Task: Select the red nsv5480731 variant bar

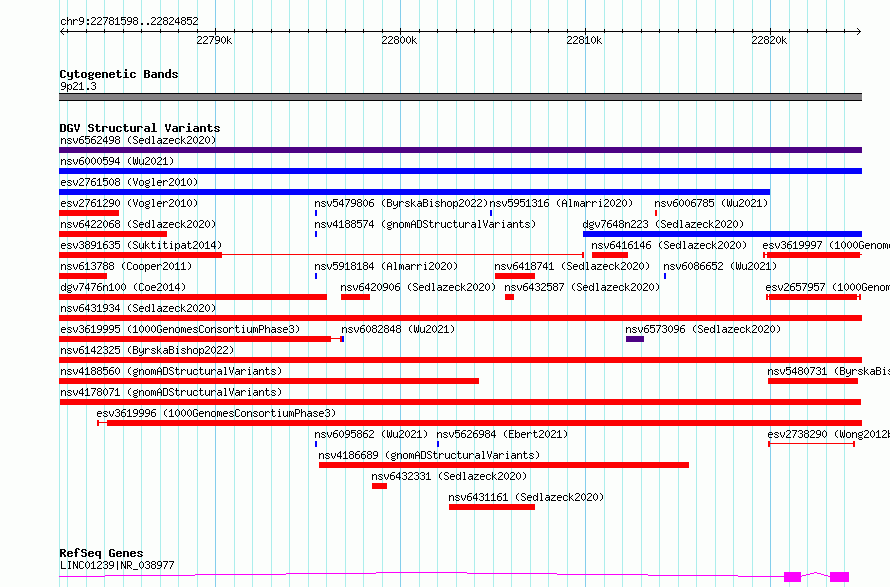Action: click(x=813, y=381)
